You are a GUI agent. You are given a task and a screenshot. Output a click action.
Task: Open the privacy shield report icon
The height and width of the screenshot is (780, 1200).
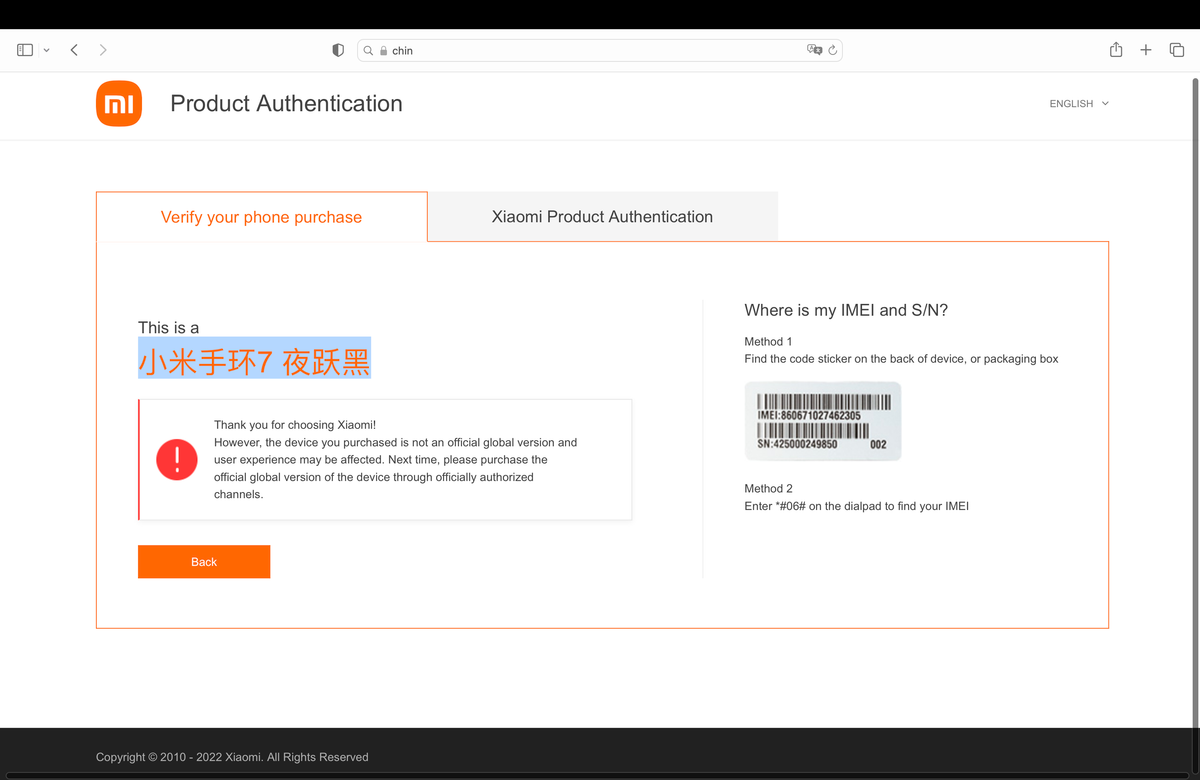tap(338, 50)
